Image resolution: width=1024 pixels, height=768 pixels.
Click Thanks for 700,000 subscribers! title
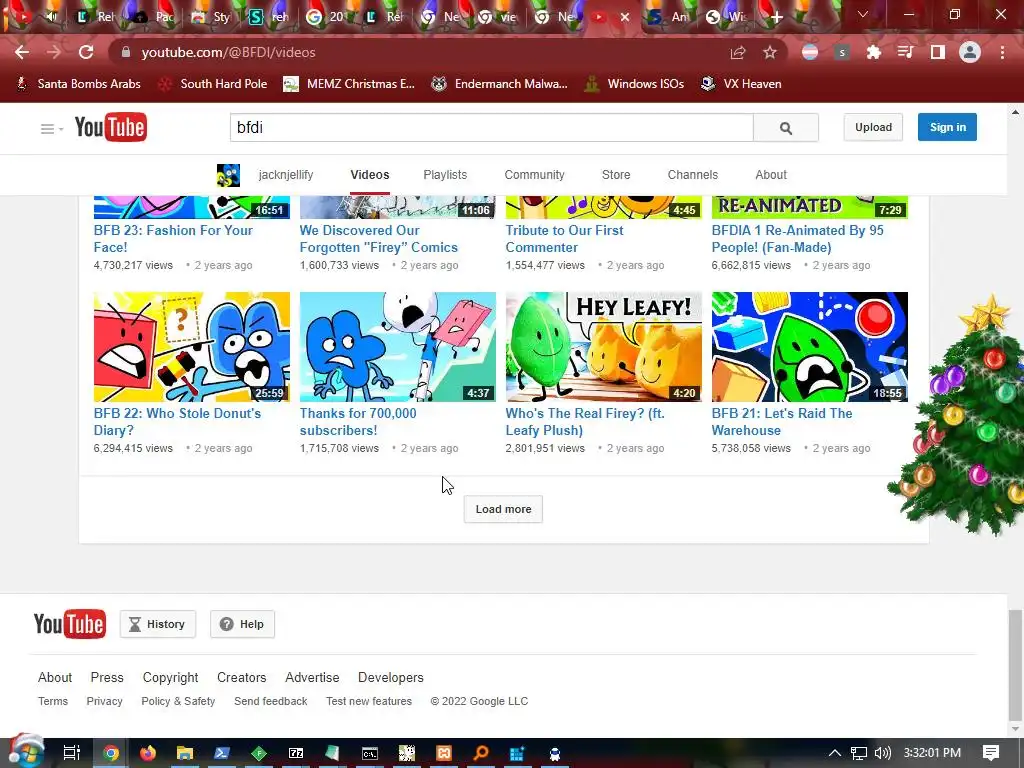click(358, 422)
